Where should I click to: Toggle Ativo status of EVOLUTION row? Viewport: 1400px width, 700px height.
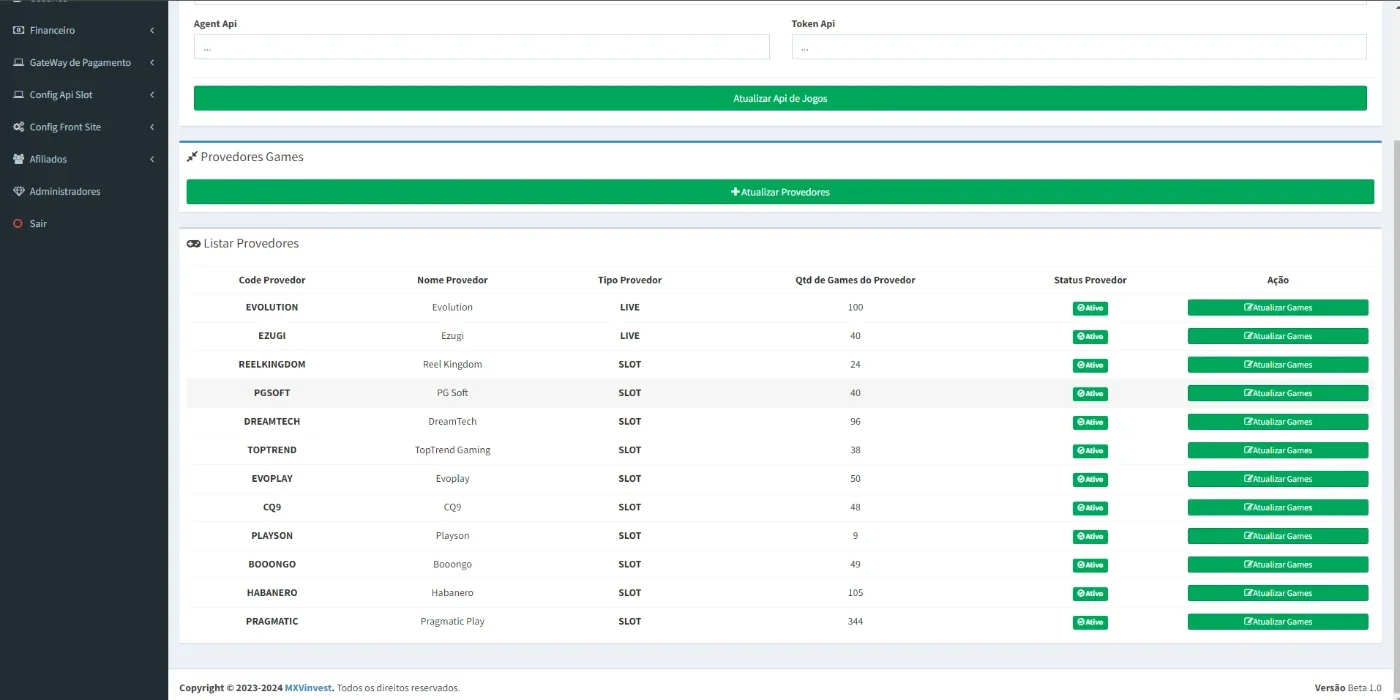click(x=1090, y=309)
